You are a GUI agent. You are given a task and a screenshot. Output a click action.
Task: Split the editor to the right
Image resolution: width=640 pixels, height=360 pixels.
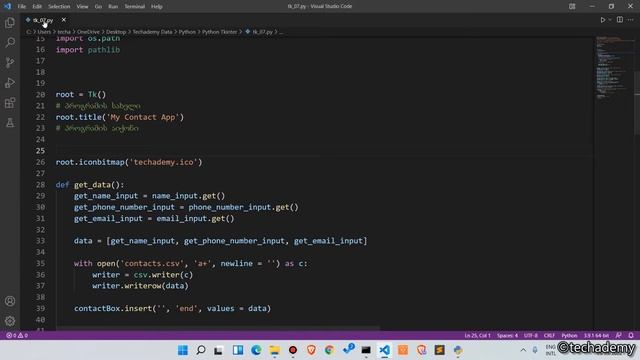pos(620,20)
